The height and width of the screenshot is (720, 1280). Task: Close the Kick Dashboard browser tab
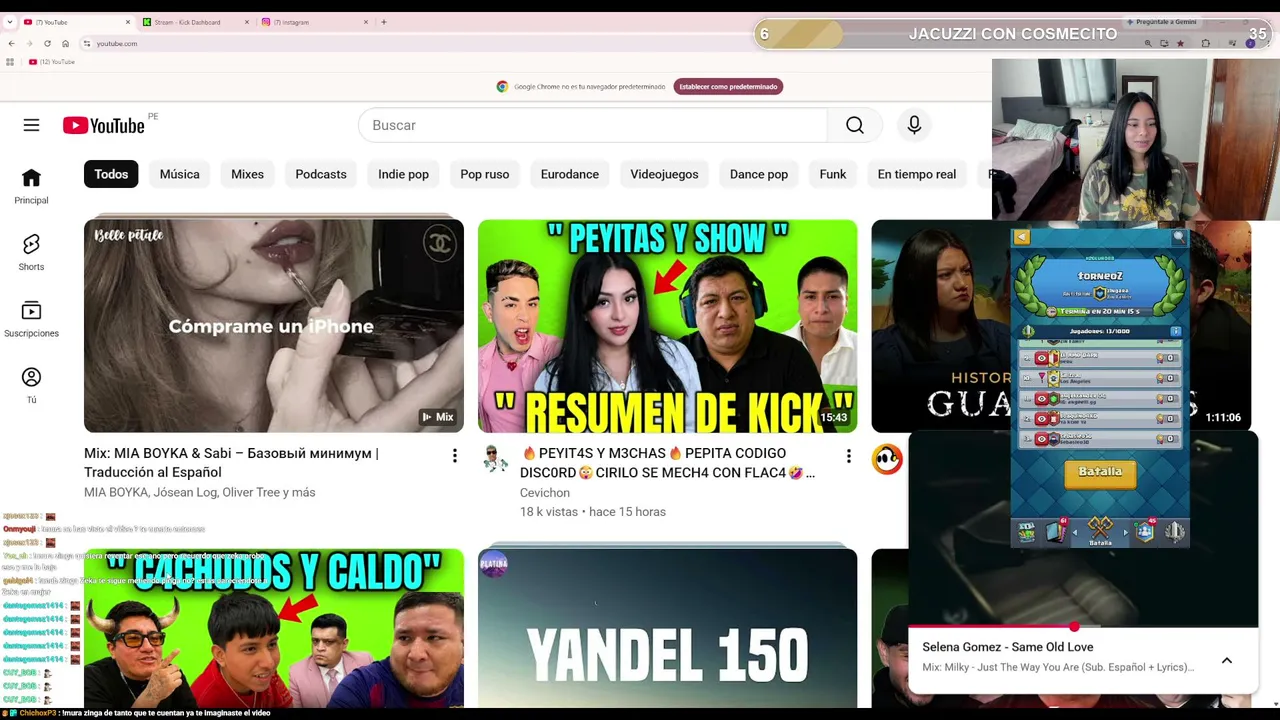(x=247, y=22)
